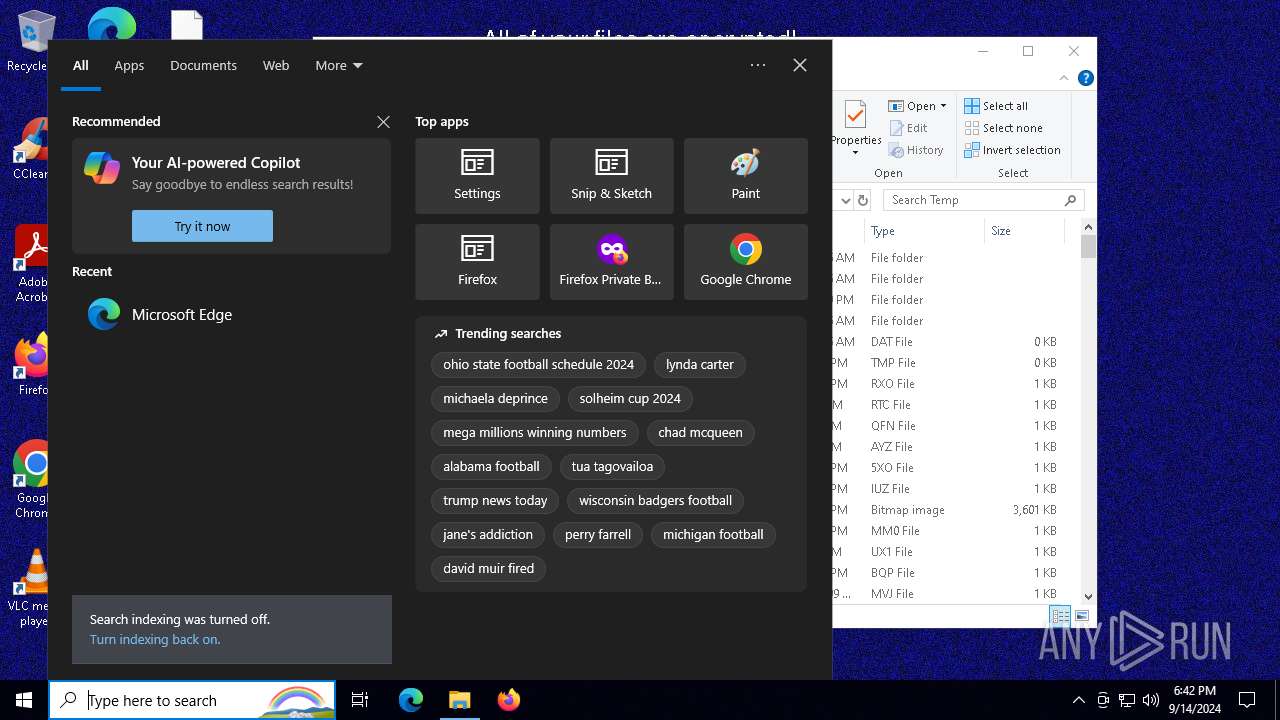The image size is (1280, 720).
Task: Launch Firefox tile in Top apps
Action: (477, 262)
